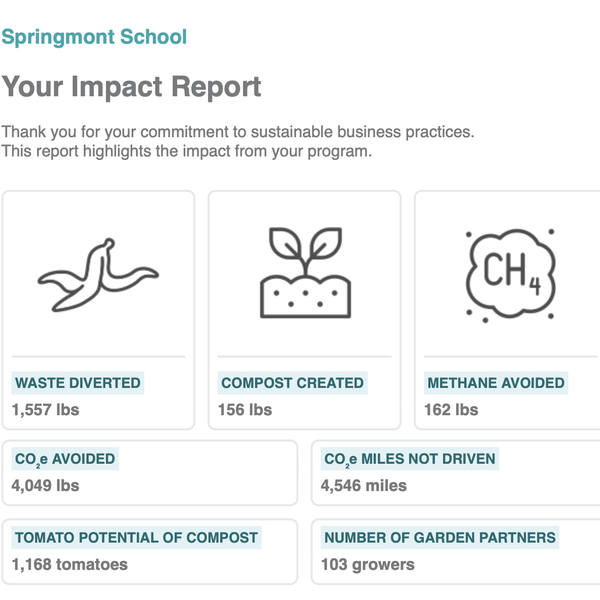Viewport: 600px width, 600px height.
Task: Click the TOMATO POTENTIAL OF COMPOST label
Action: (136, 538)
